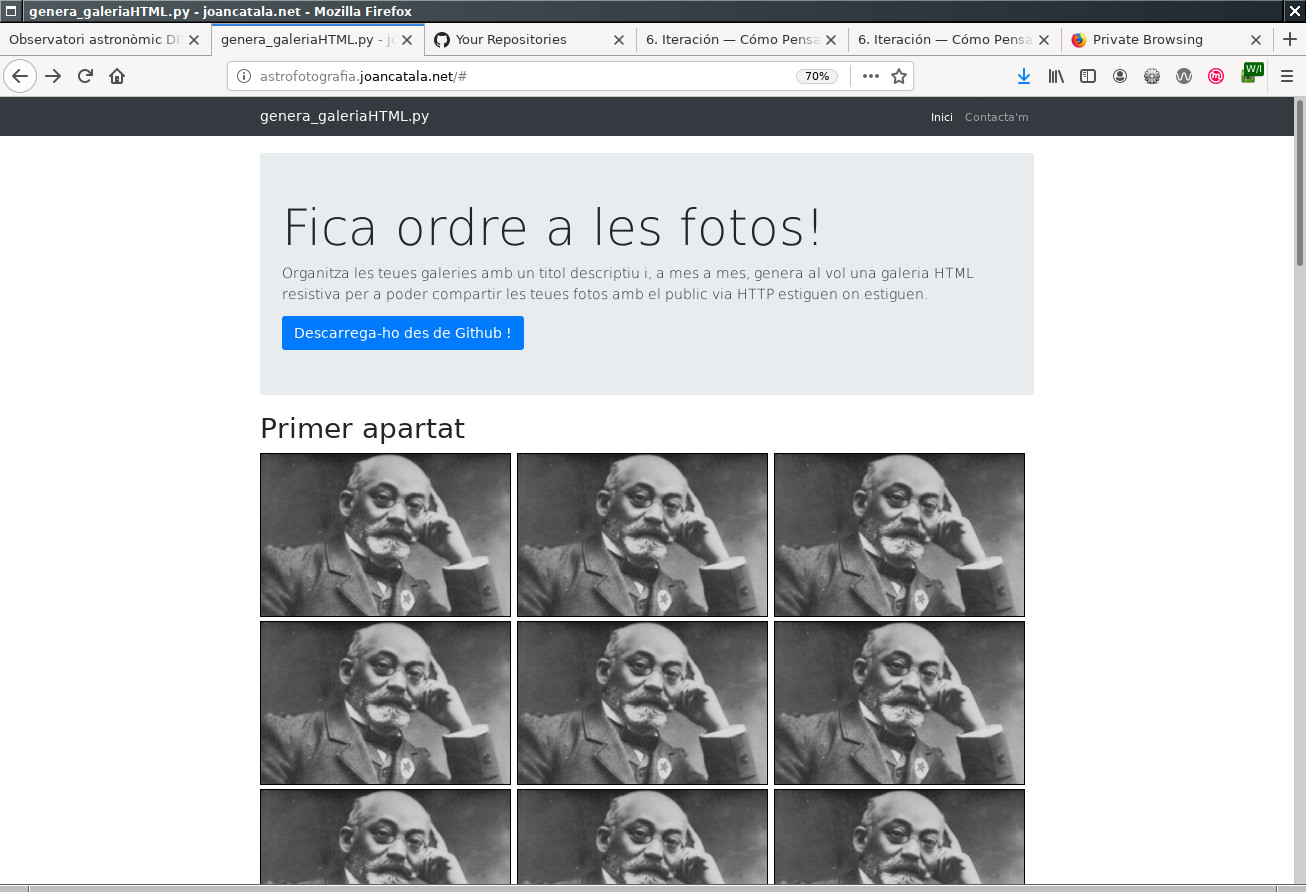Toggle the sidebar view
Screen dimensions: 1306x892
click(1088, 76)
